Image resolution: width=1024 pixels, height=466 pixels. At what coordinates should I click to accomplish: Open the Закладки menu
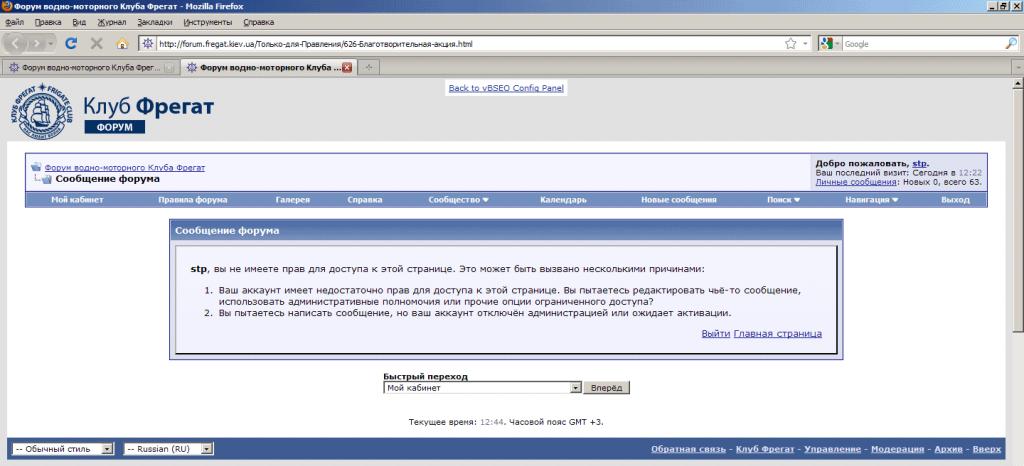pyautogui.click(x=153, y=21)
